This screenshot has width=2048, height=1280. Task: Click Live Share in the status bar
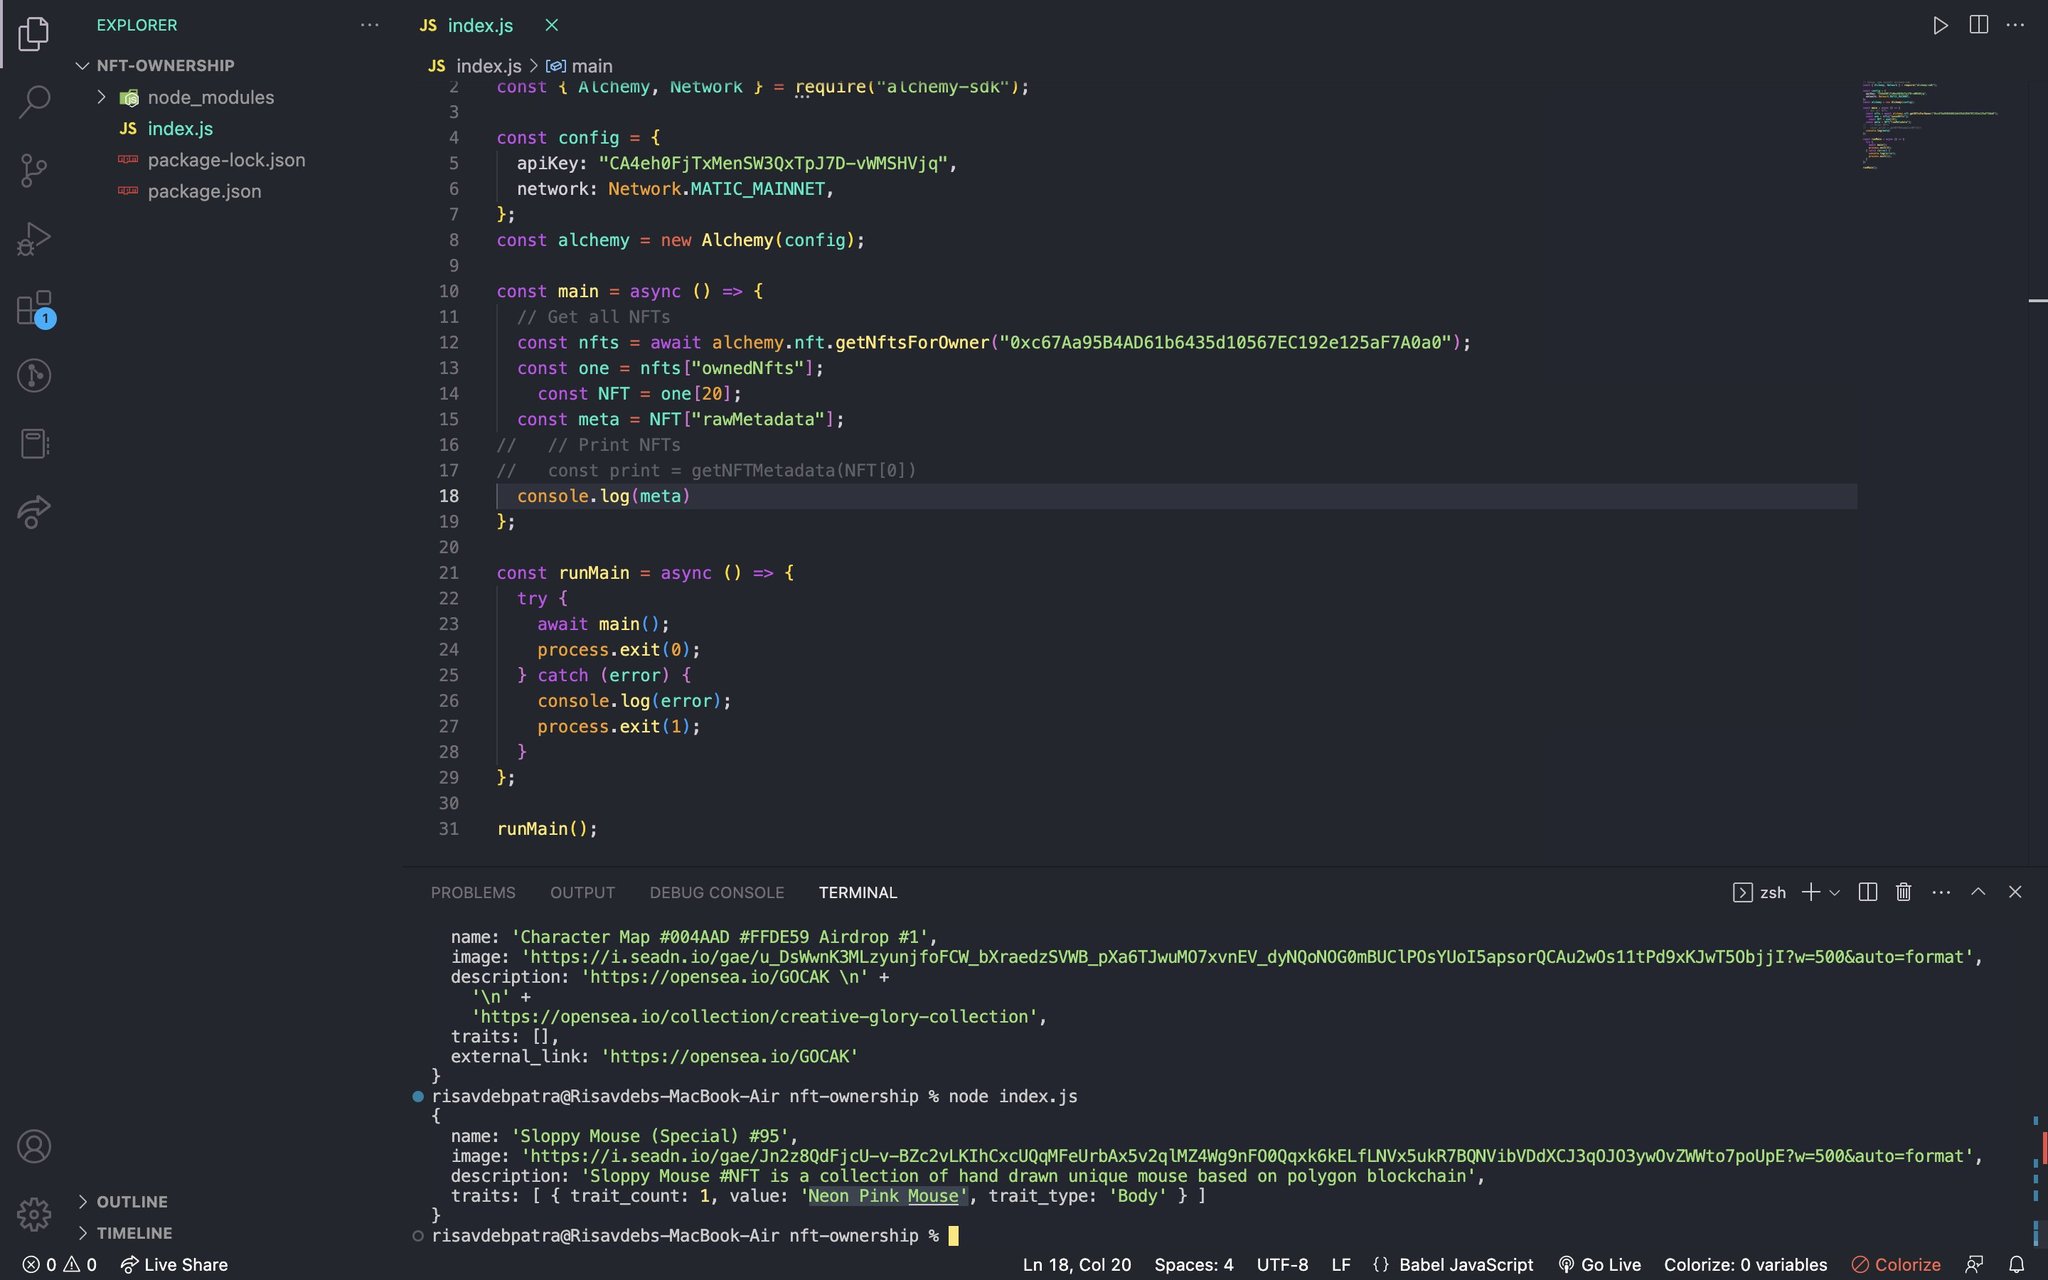click(174, 1264)
